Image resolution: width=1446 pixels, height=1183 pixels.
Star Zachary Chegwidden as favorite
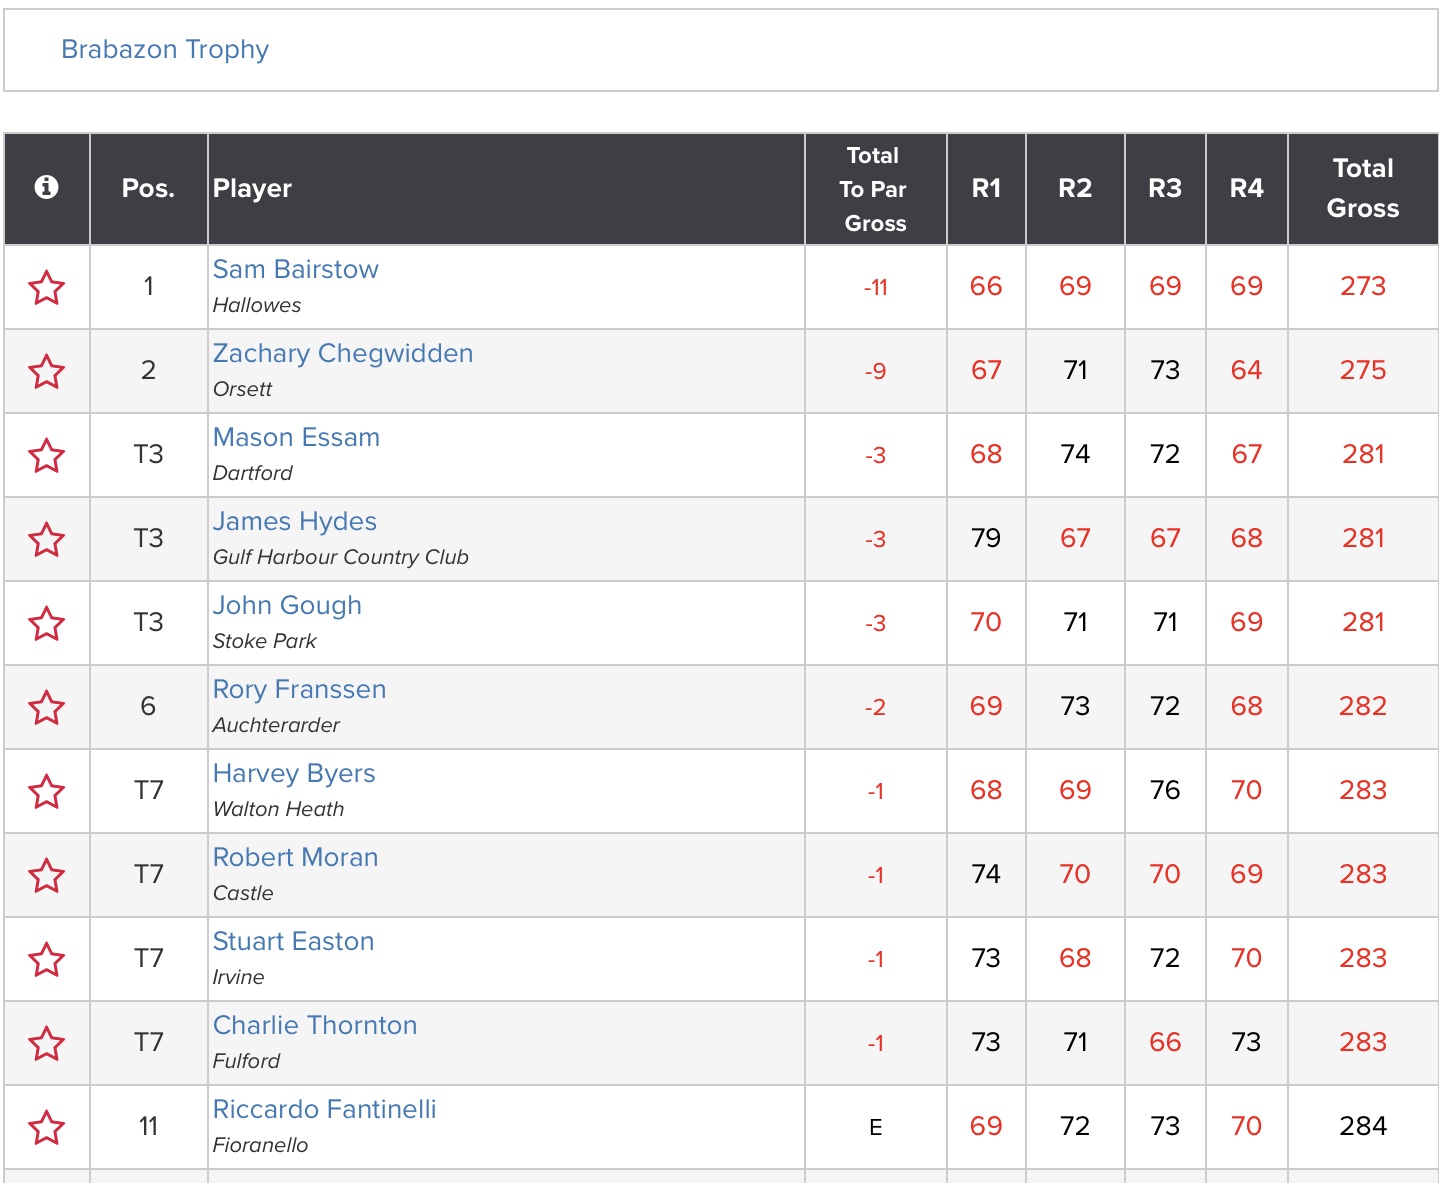(46, 372)
